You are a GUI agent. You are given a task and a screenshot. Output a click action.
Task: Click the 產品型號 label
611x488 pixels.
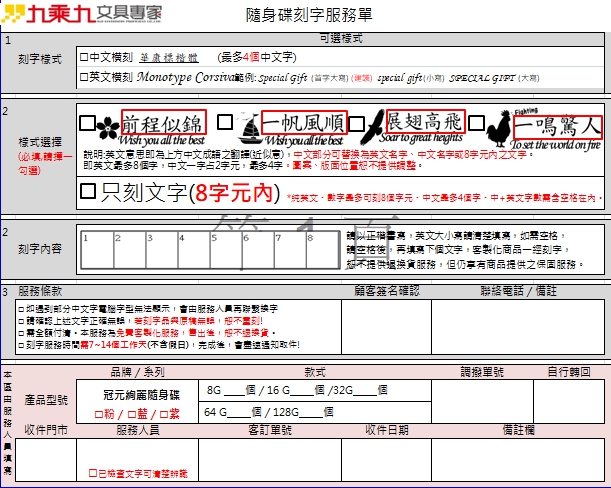pyautogui.click(x=46, y=400)
